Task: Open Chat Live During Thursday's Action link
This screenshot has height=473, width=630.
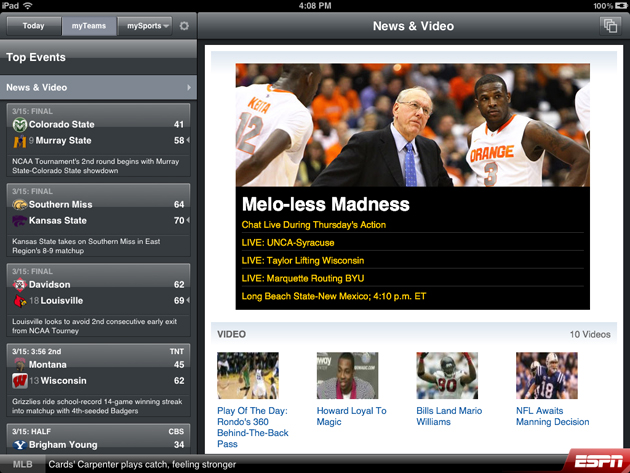Action: [314, 225]
